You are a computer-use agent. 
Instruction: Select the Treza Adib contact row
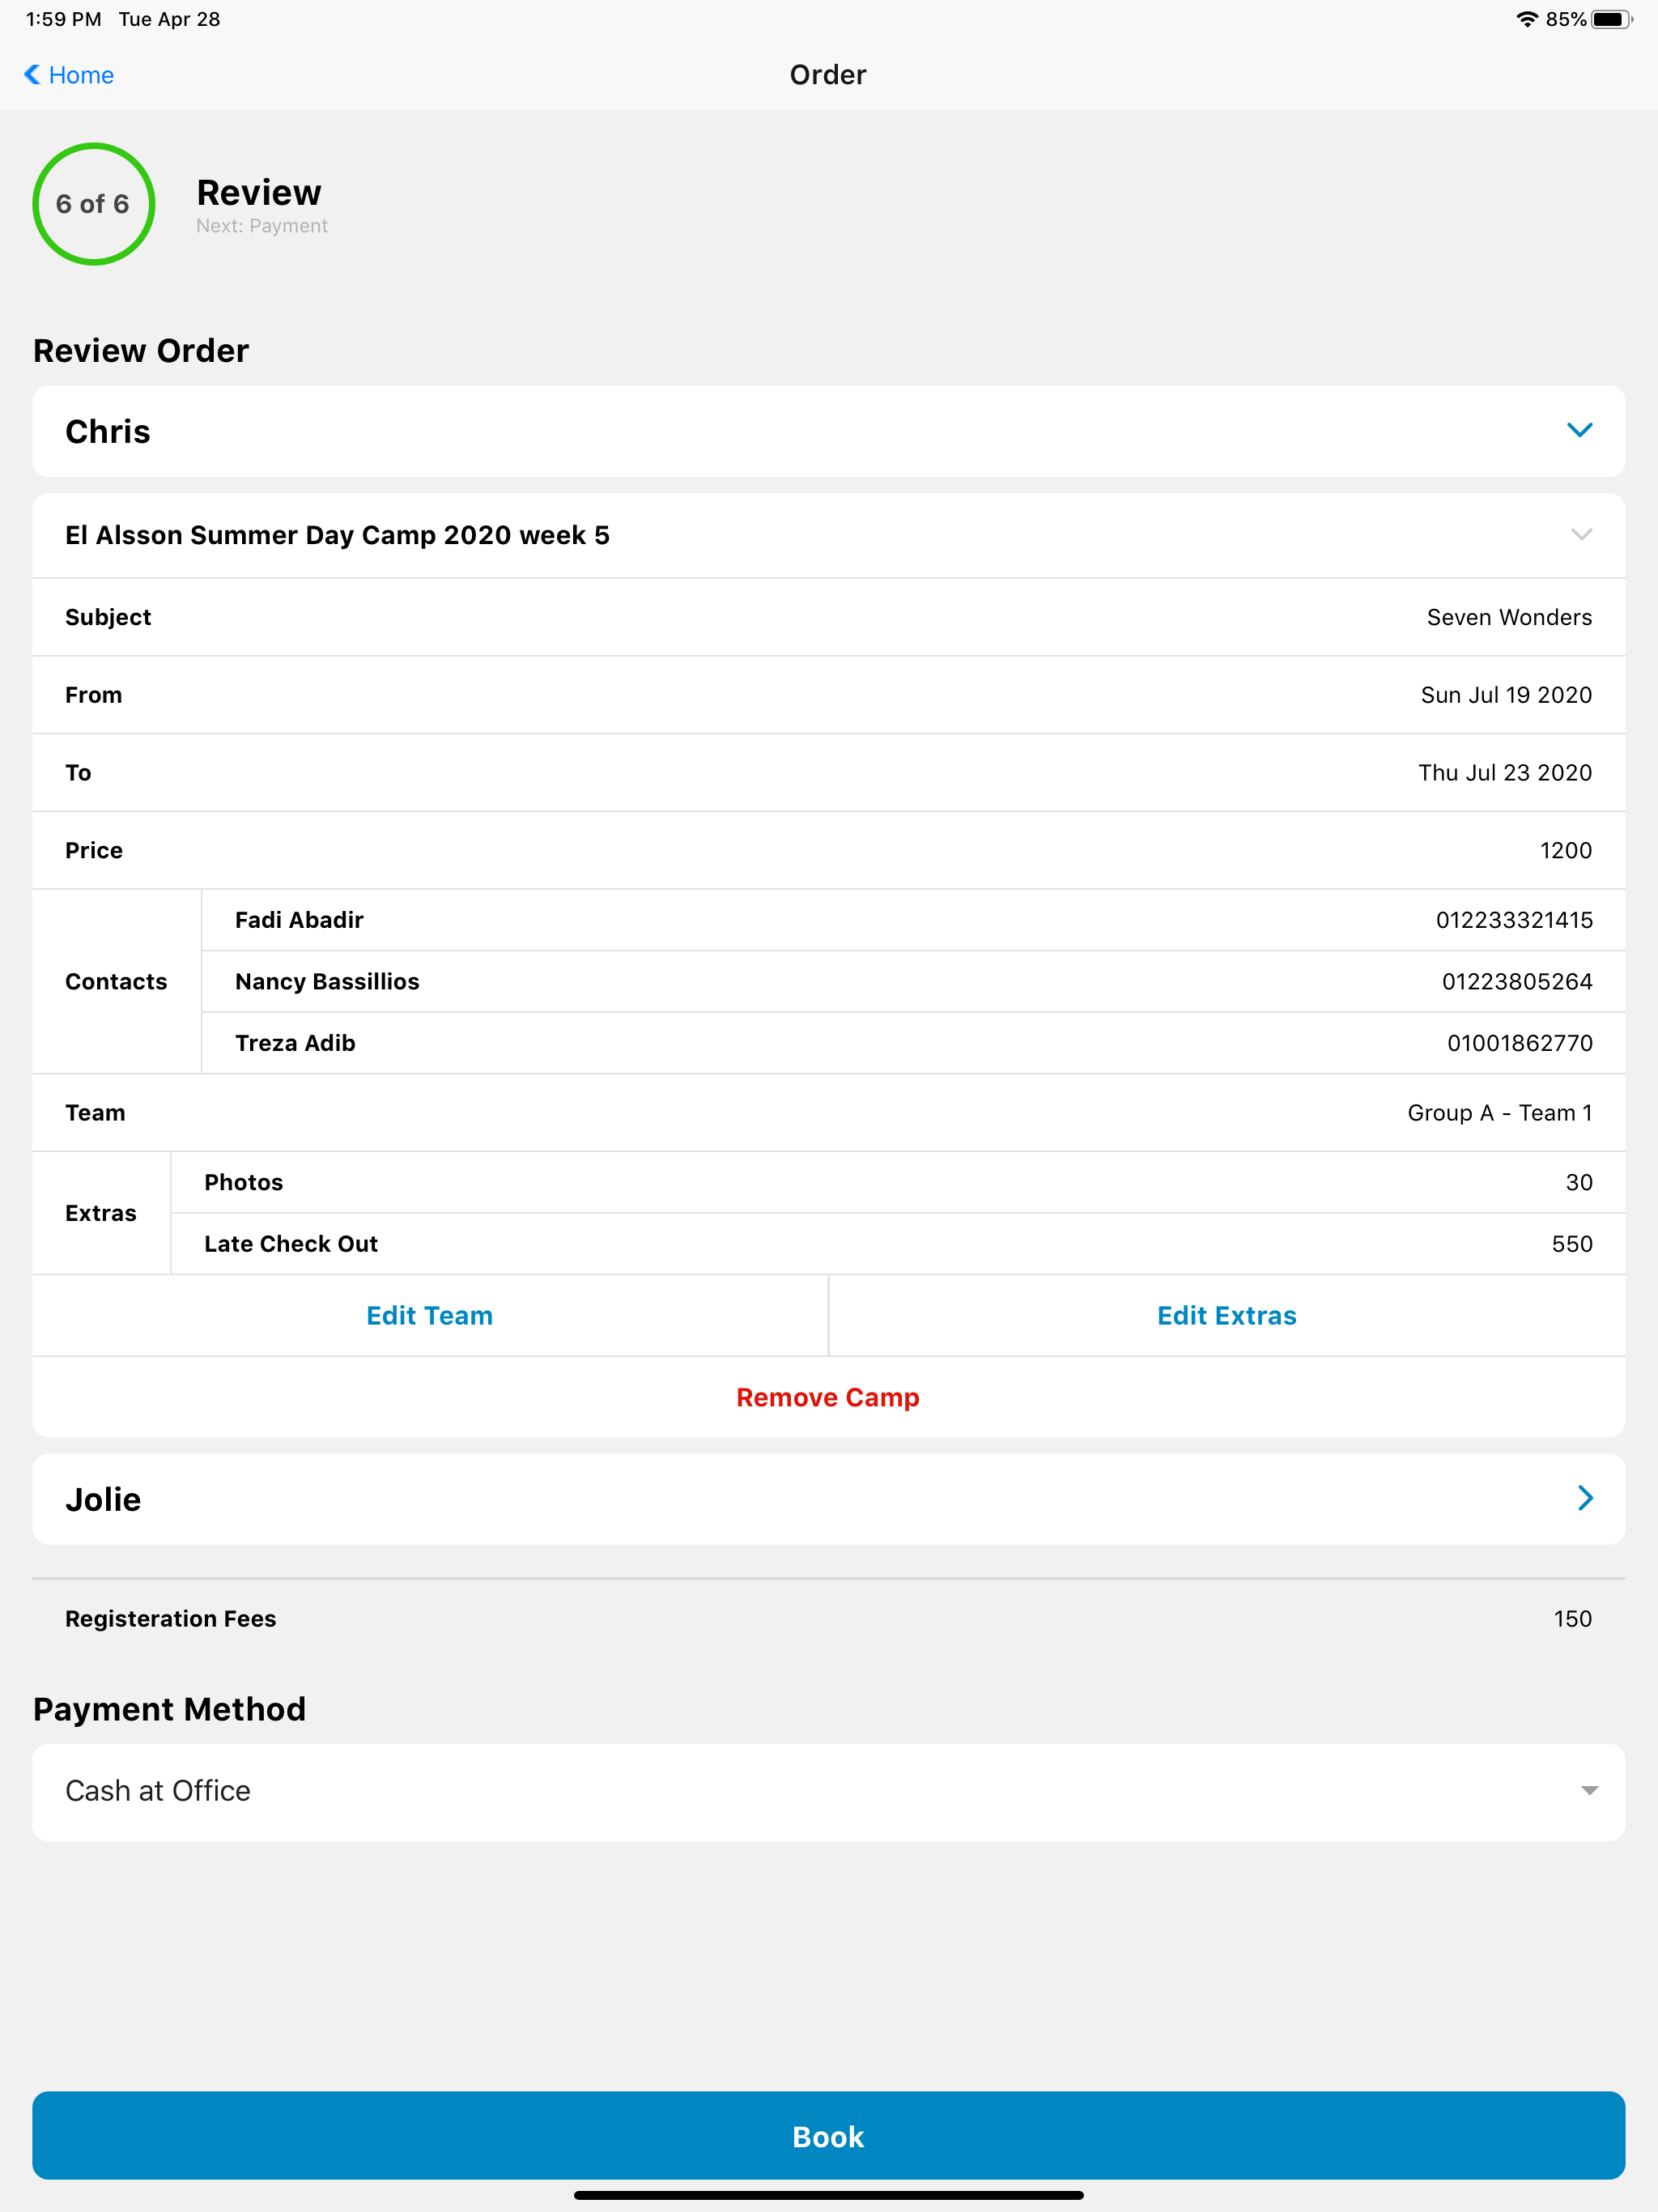(x=913, y=1043)
